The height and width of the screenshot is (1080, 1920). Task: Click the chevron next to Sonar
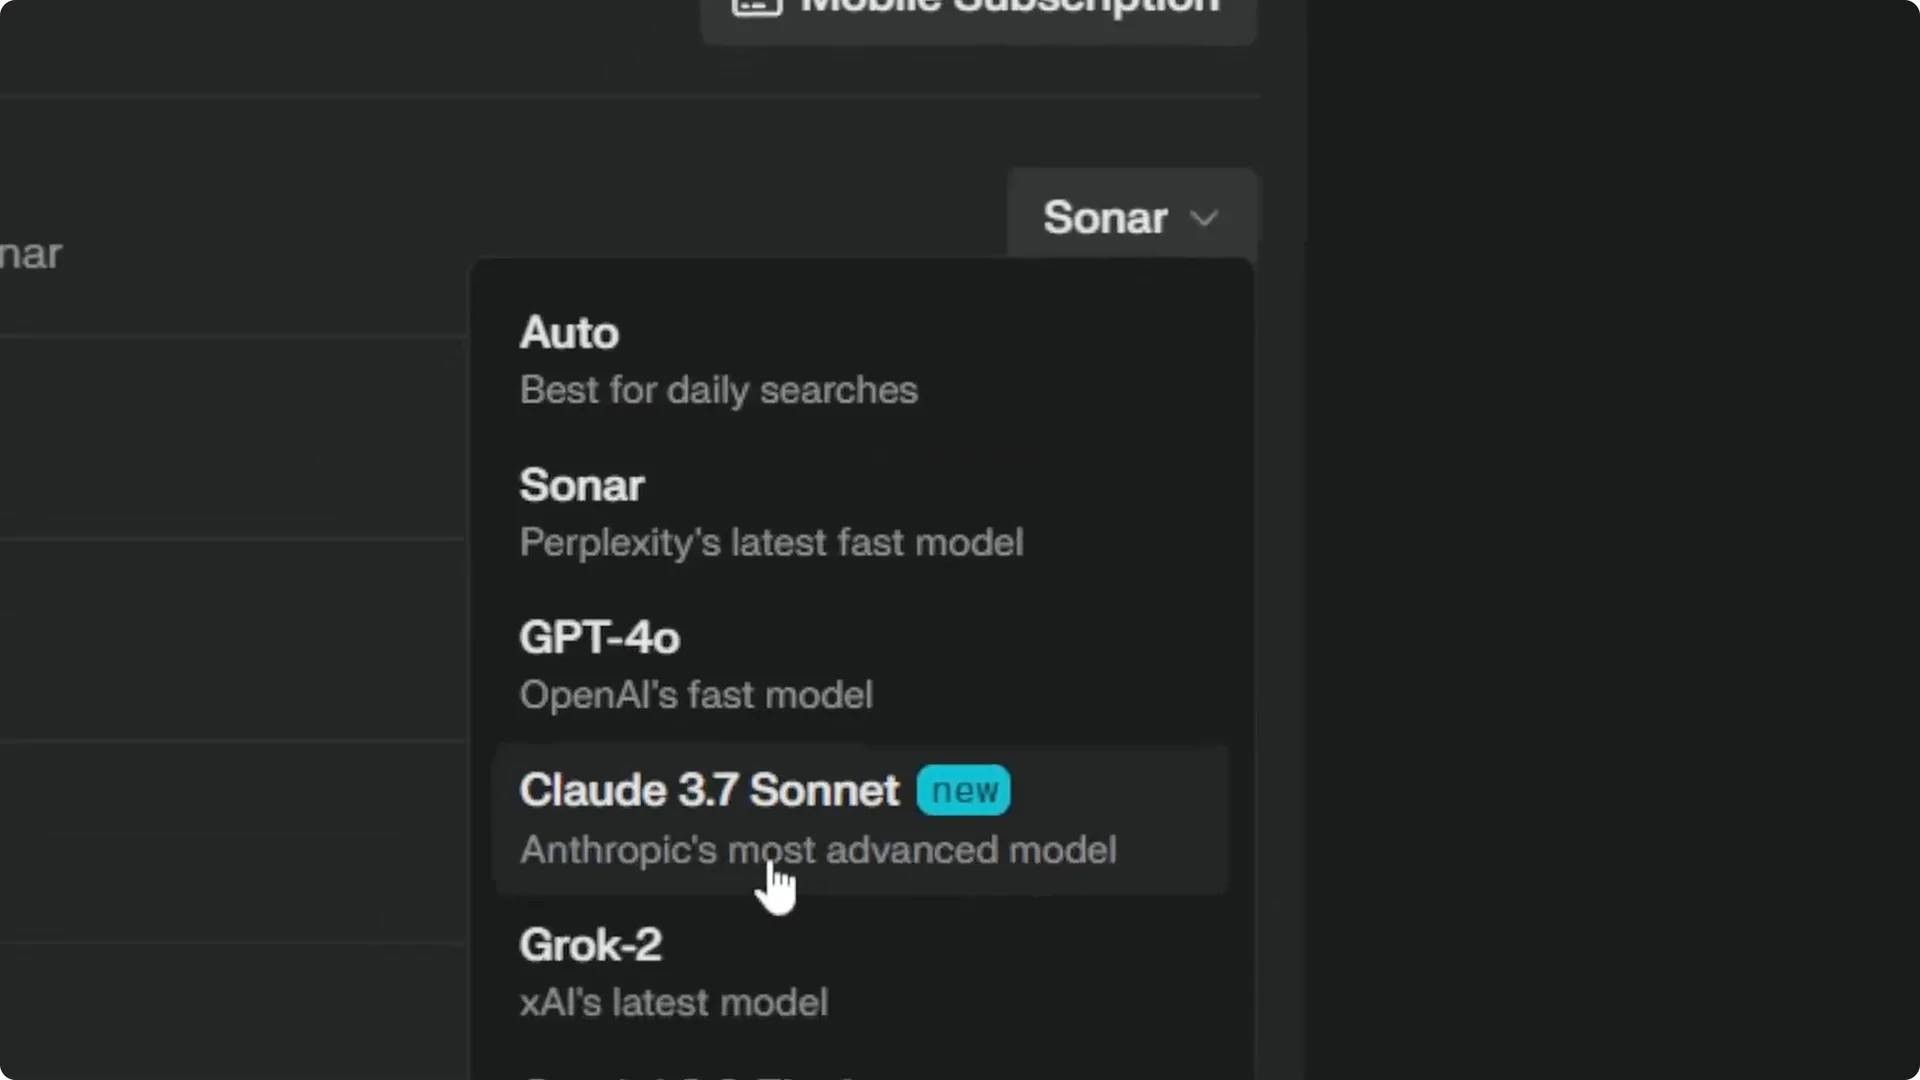point(1204,218)
